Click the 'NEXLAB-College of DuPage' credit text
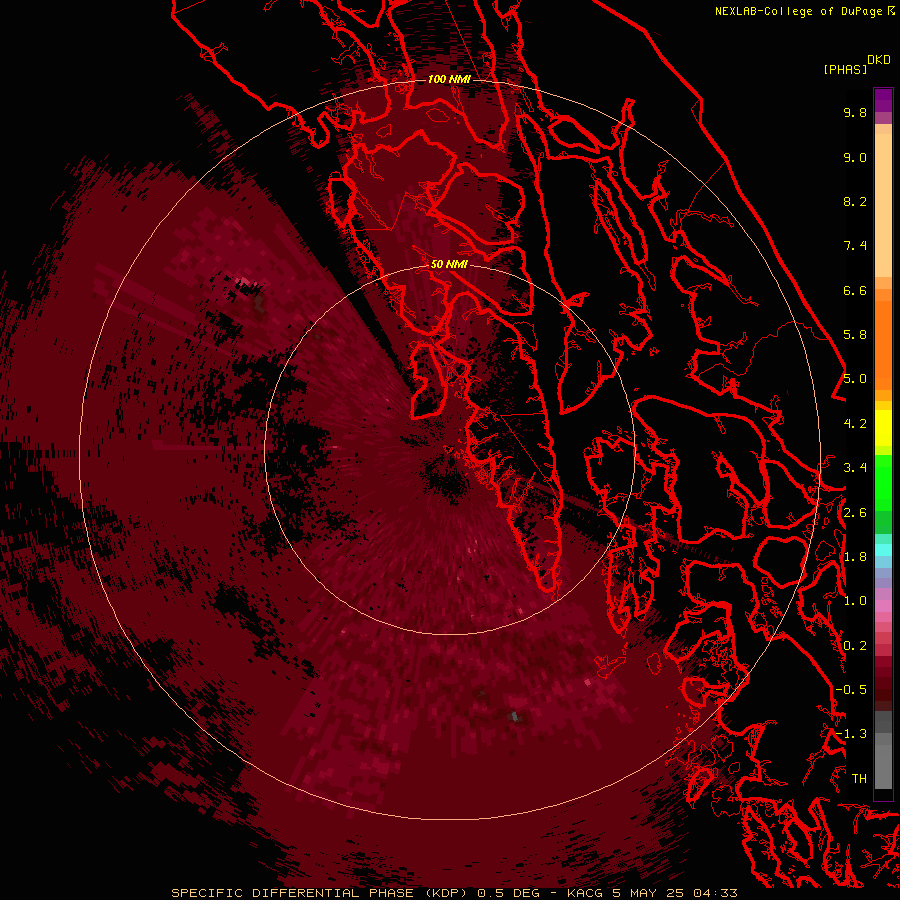 tap(800, 11)
